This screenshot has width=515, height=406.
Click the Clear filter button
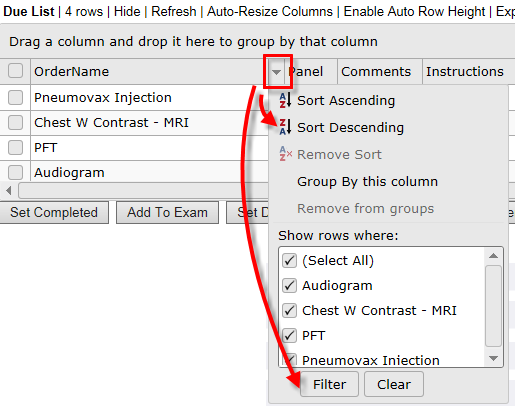pos(394,384)
